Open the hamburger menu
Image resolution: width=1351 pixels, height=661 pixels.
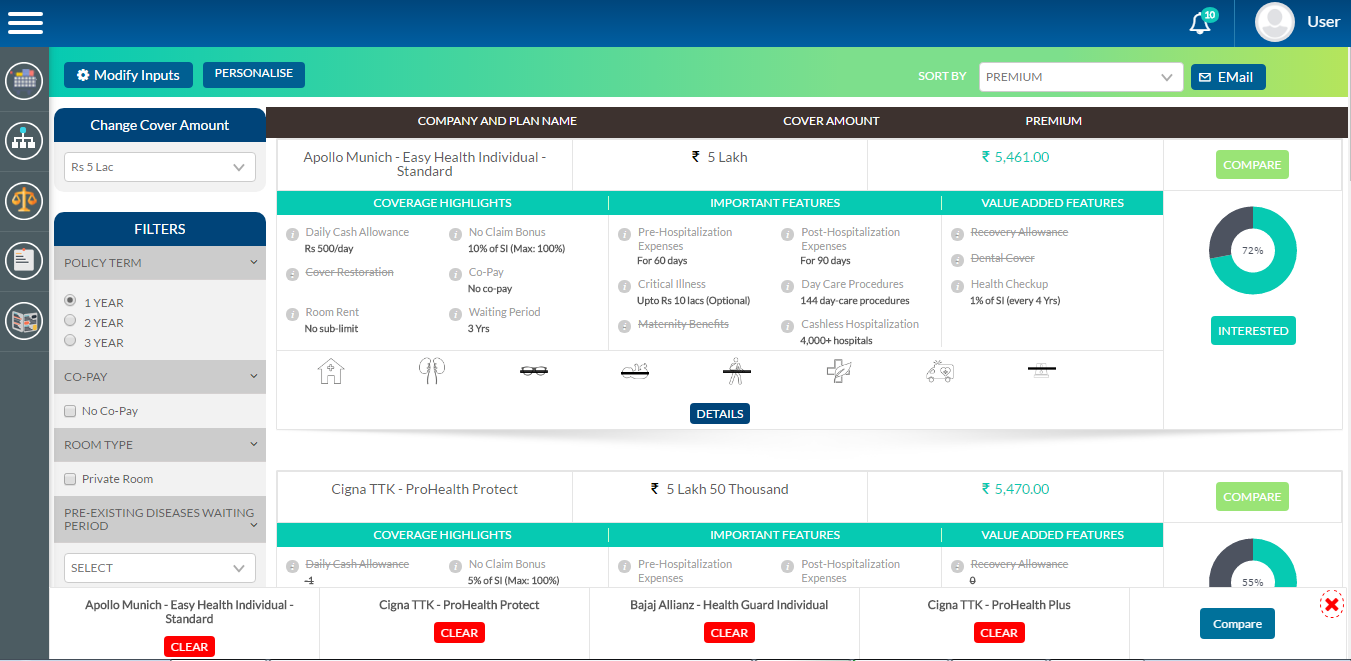[x=24, y=22]
